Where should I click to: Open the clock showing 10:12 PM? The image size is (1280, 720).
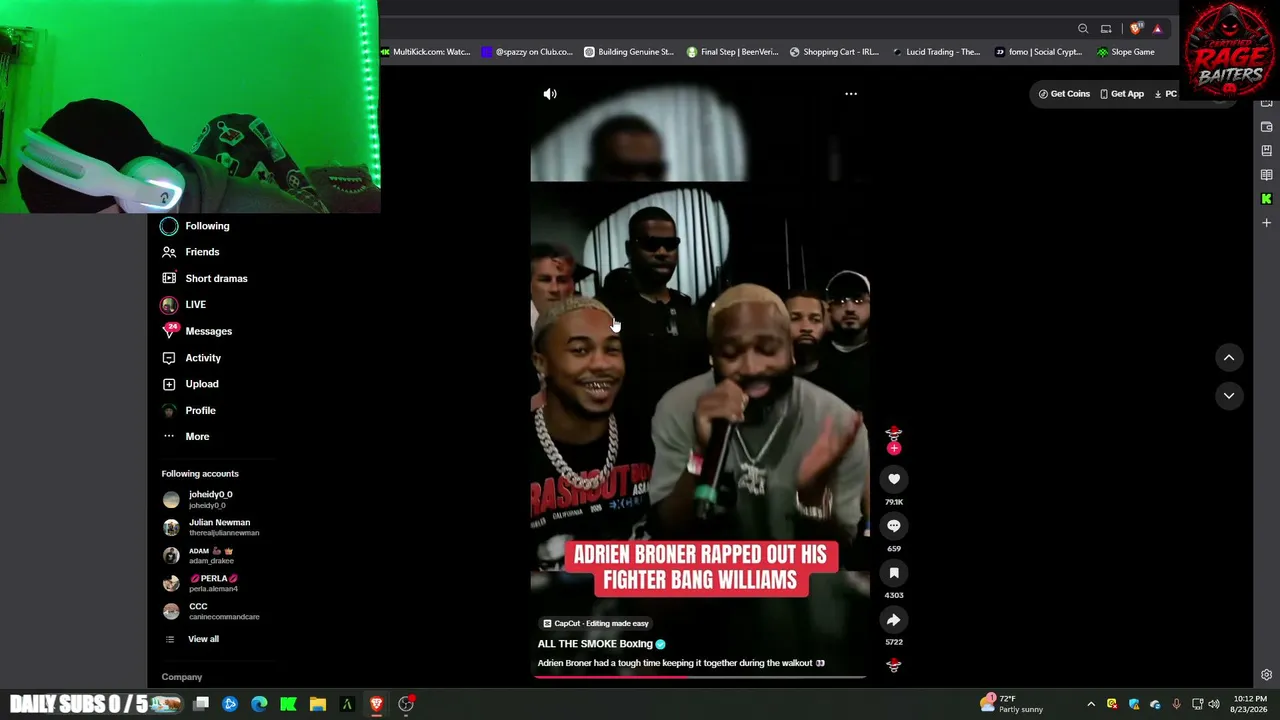click(1250, 704)
